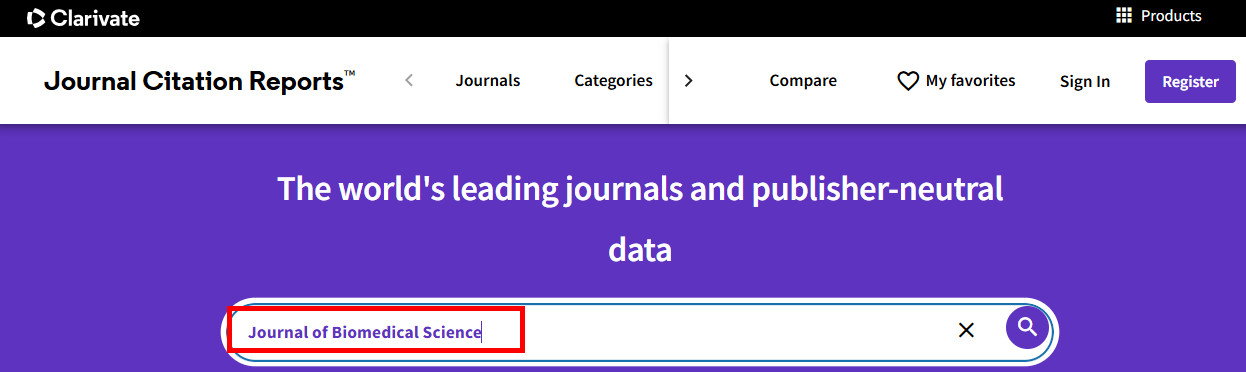This screenshot has width=1246, height=372.
Task: Click the Clarivate logo
Action: pyautogui.click(x=83, y=18)
